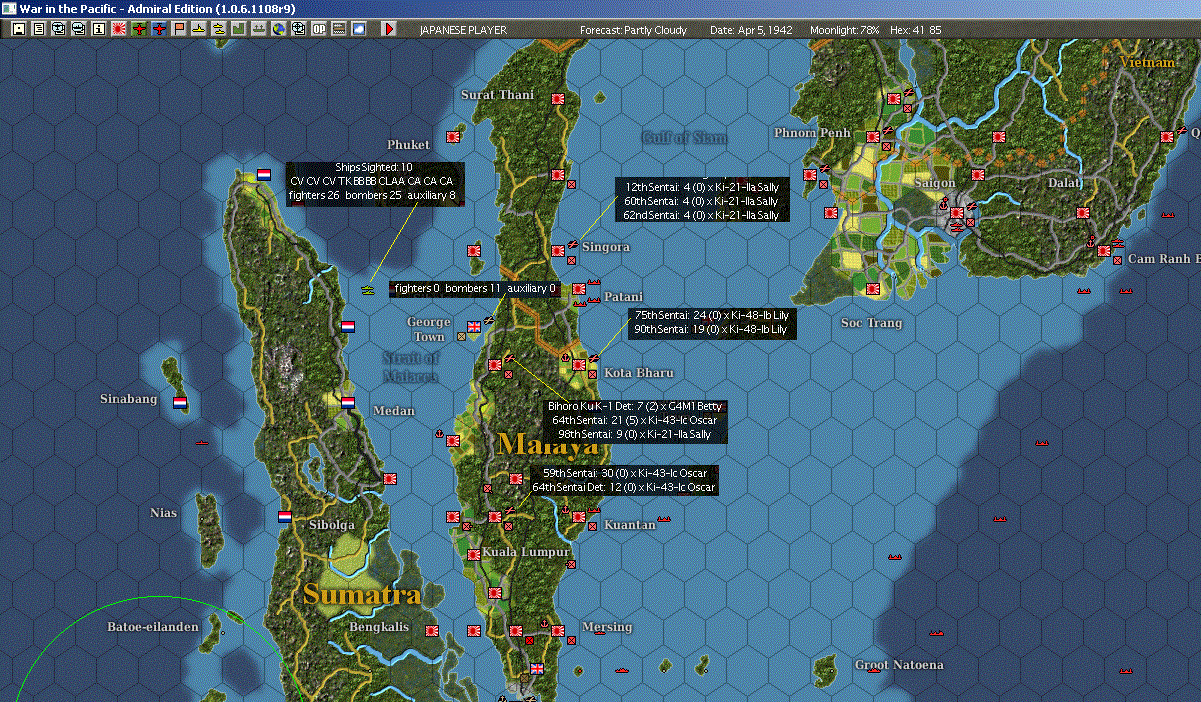
Task: Select the yellow sighted task force ship icon
Action: [368, 289]
